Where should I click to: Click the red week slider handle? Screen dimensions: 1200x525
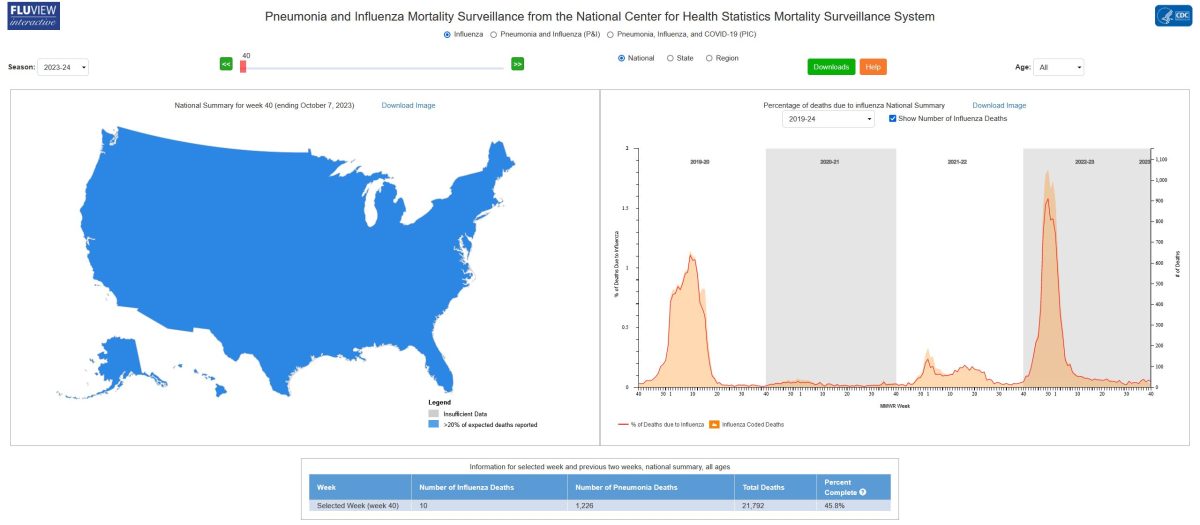tap(242, 67)
